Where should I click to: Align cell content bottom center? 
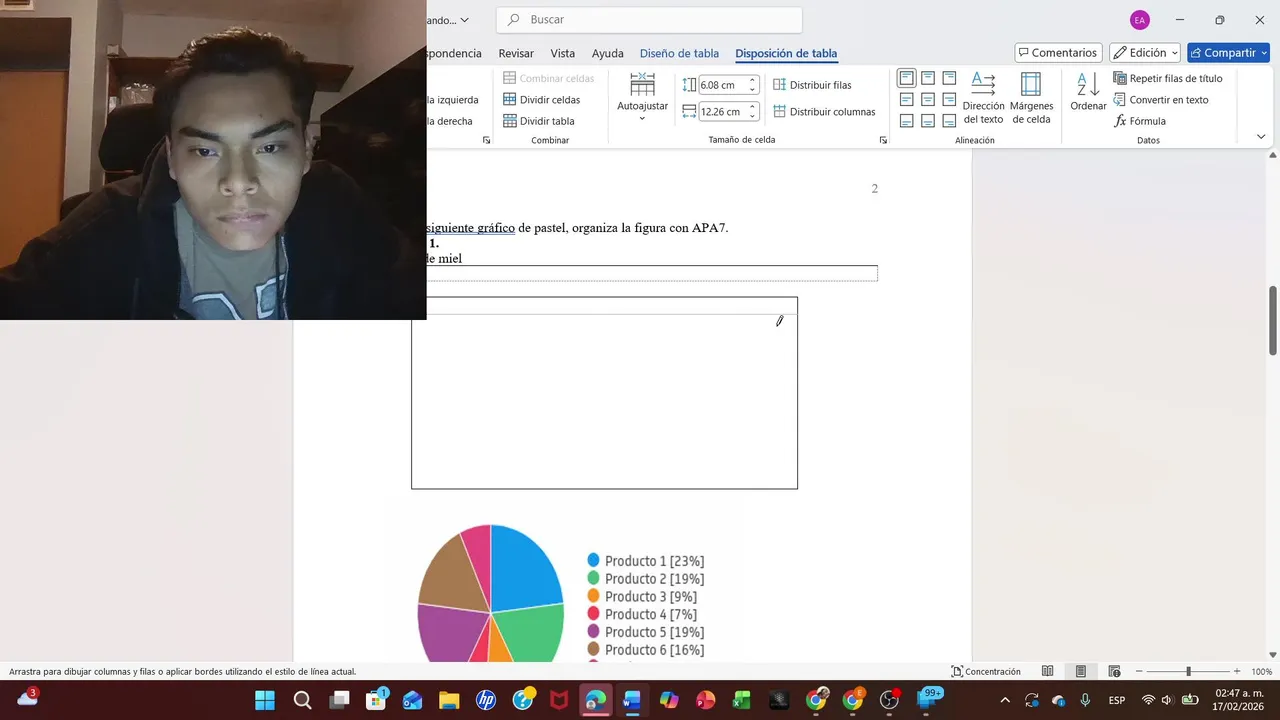click(928, 121)
